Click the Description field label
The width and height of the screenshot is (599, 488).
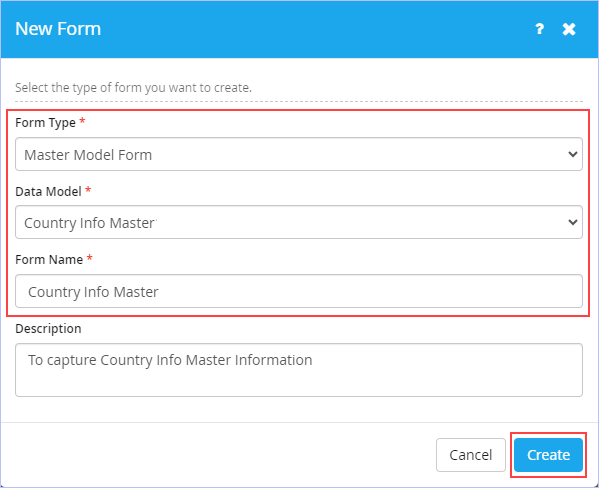coord(48,329)
